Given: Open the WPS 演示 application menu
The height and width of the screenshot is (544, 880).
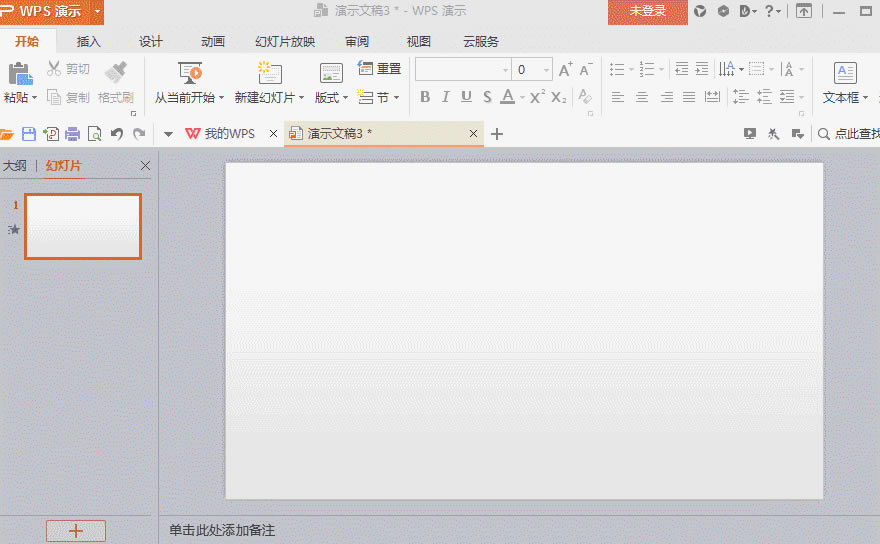Looking at the screenshot, I should [52, 11].
